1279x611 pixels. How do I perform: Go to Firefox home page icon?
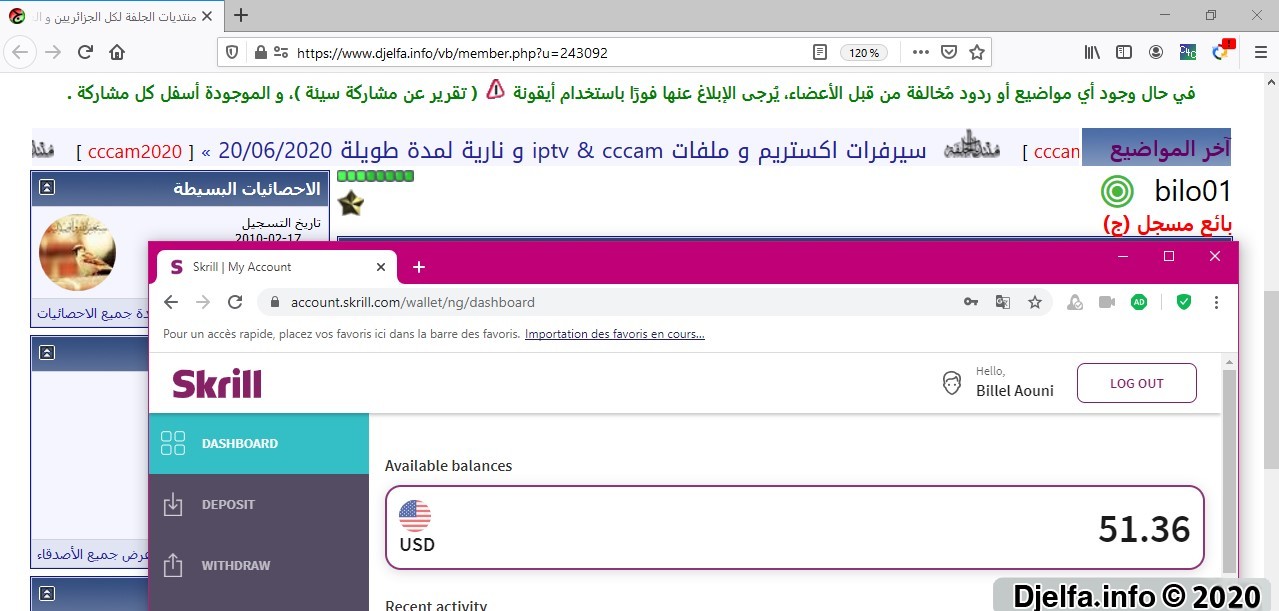[117, 52]
